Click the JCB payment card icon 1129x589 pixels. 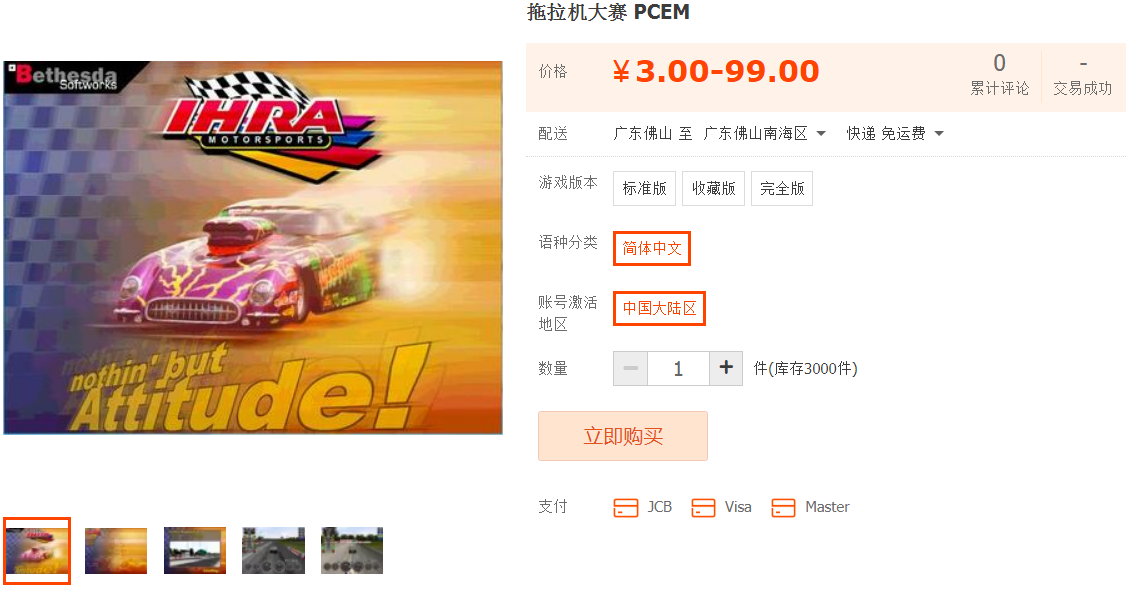point(626,508)
